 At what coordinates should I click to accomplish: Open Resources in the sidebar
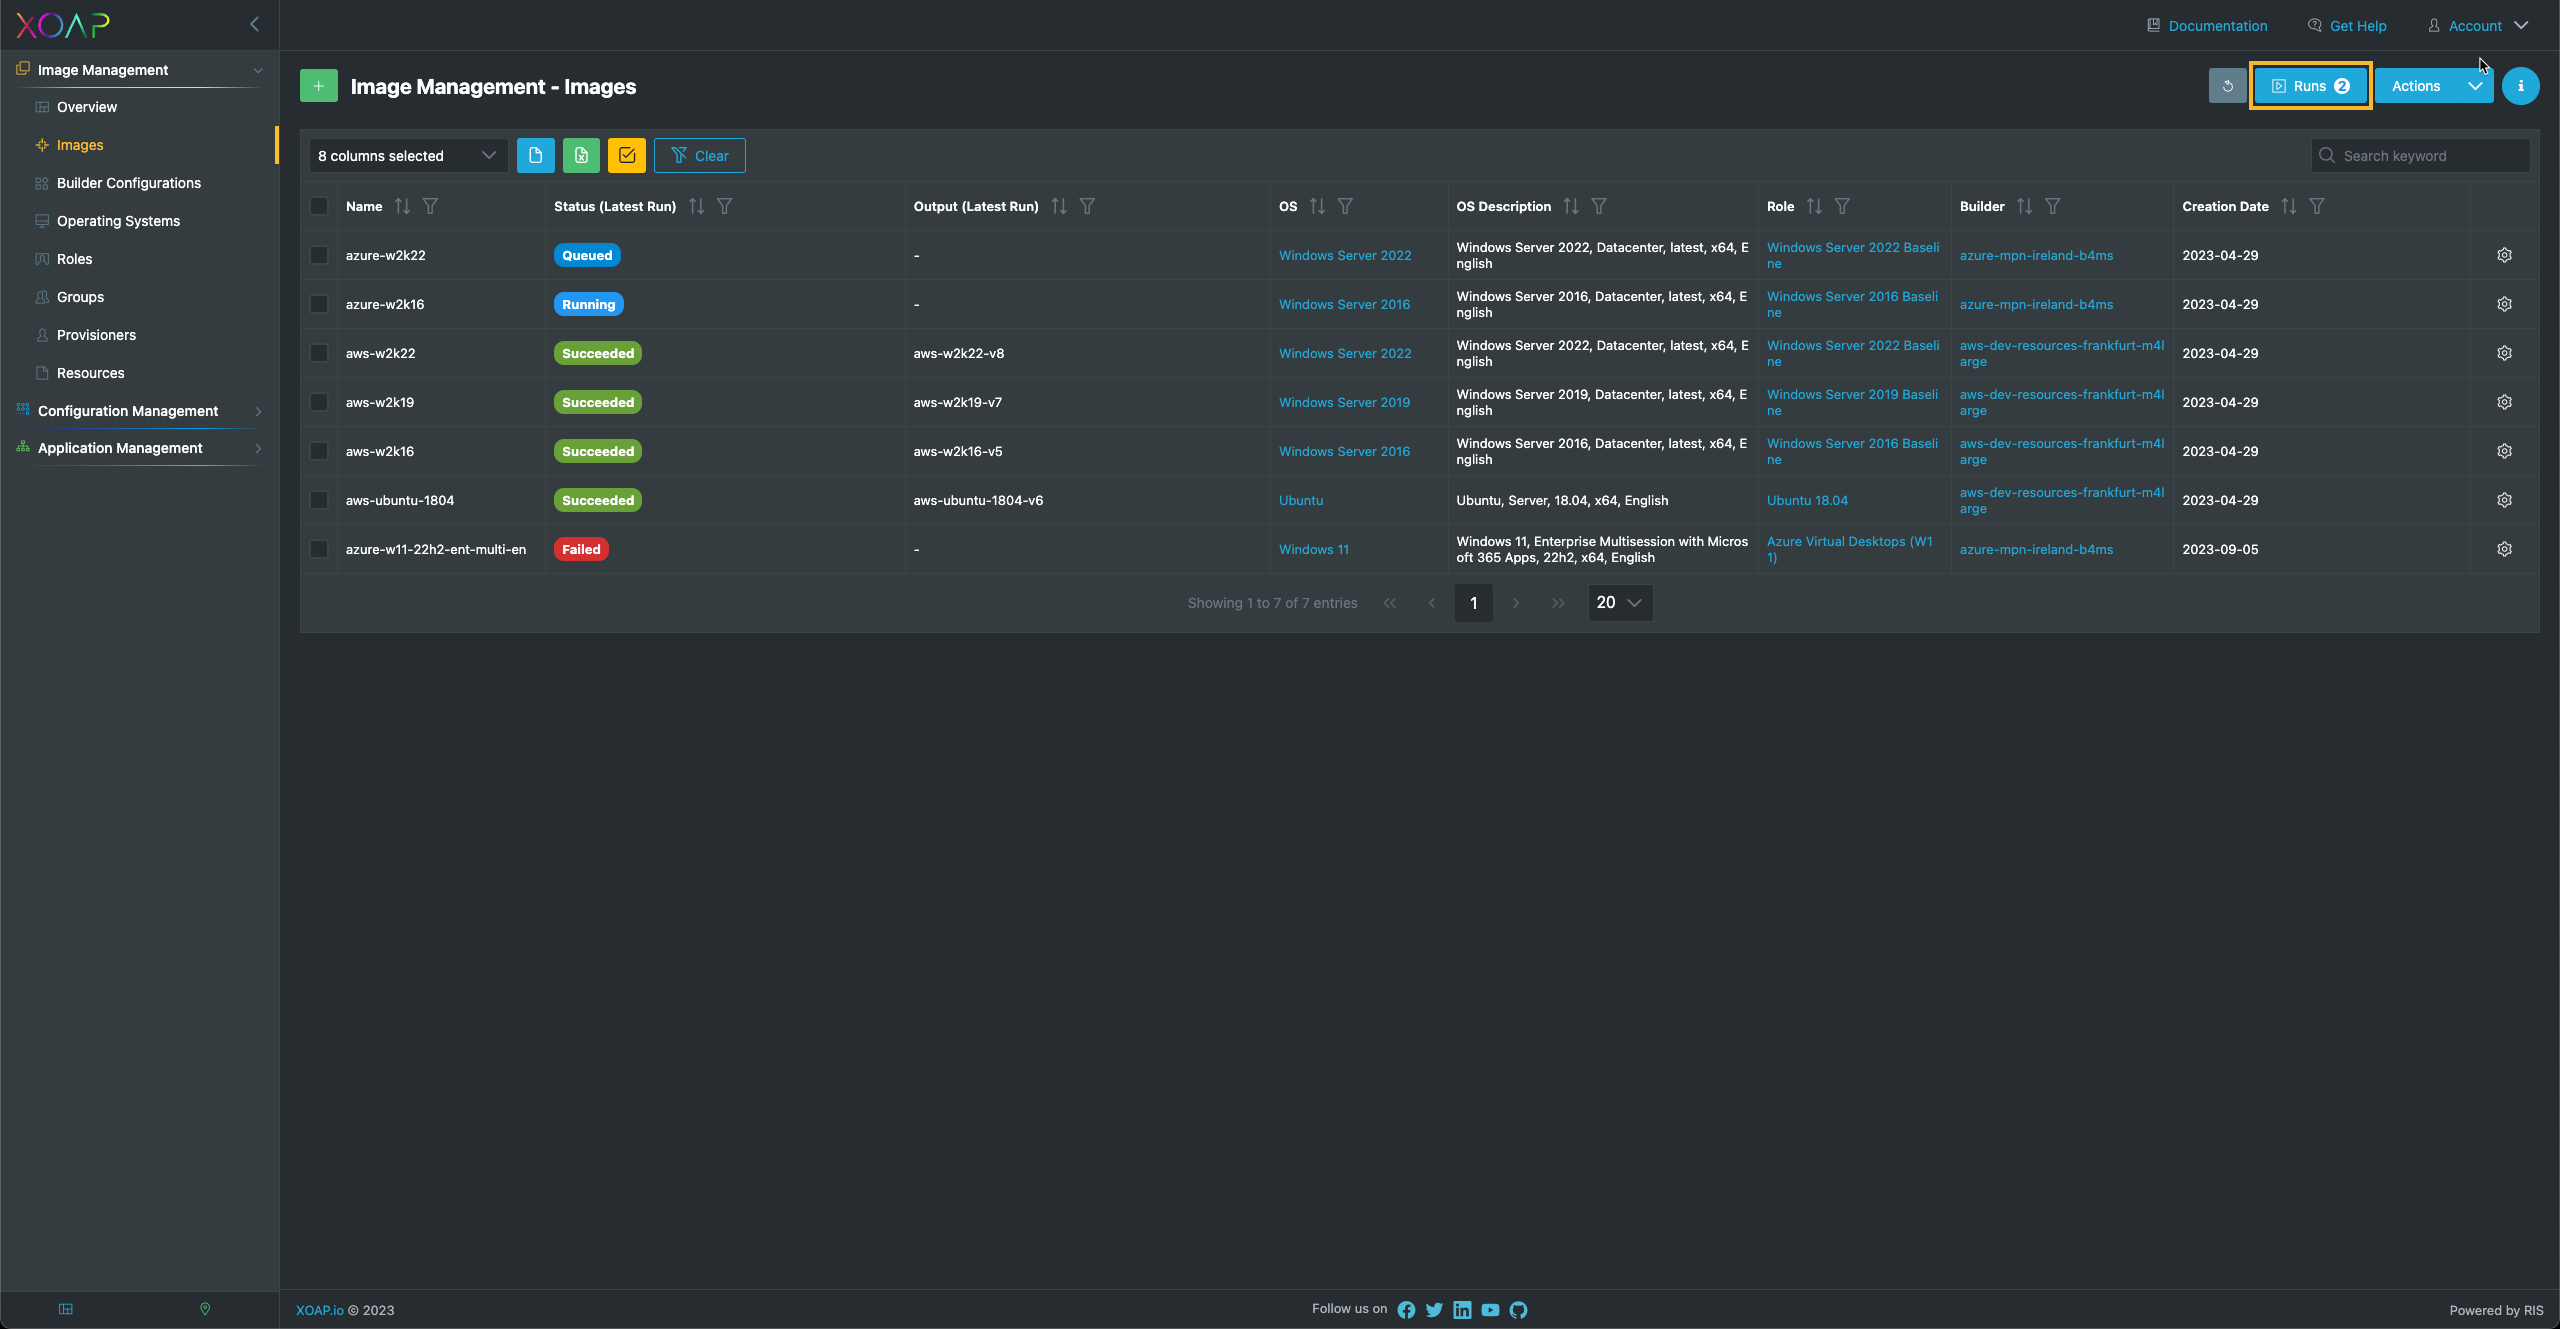90,373
